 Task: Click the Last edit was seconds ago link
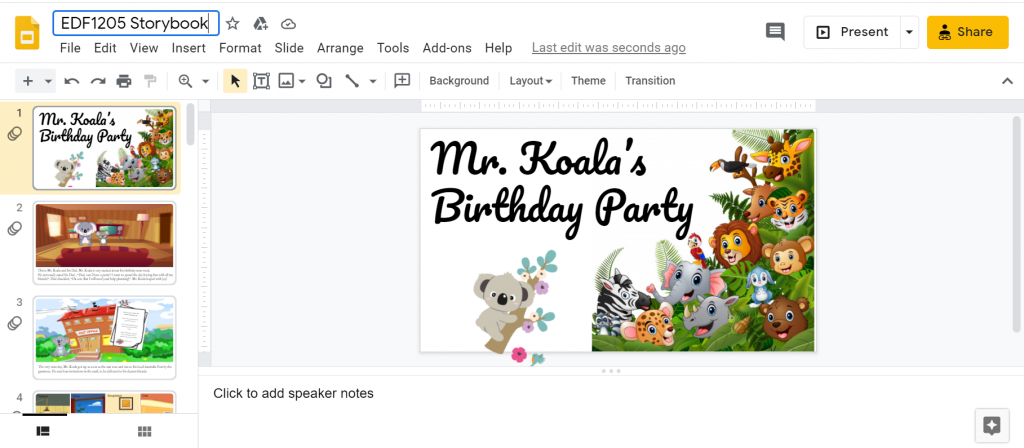coord(609,48)
